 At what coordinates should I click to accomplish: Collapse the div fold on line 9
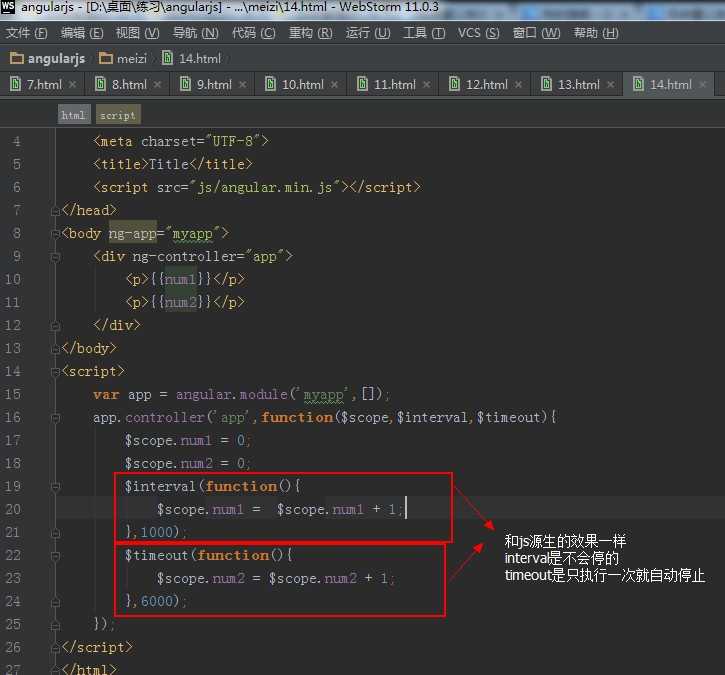click(x=55, y=257)
